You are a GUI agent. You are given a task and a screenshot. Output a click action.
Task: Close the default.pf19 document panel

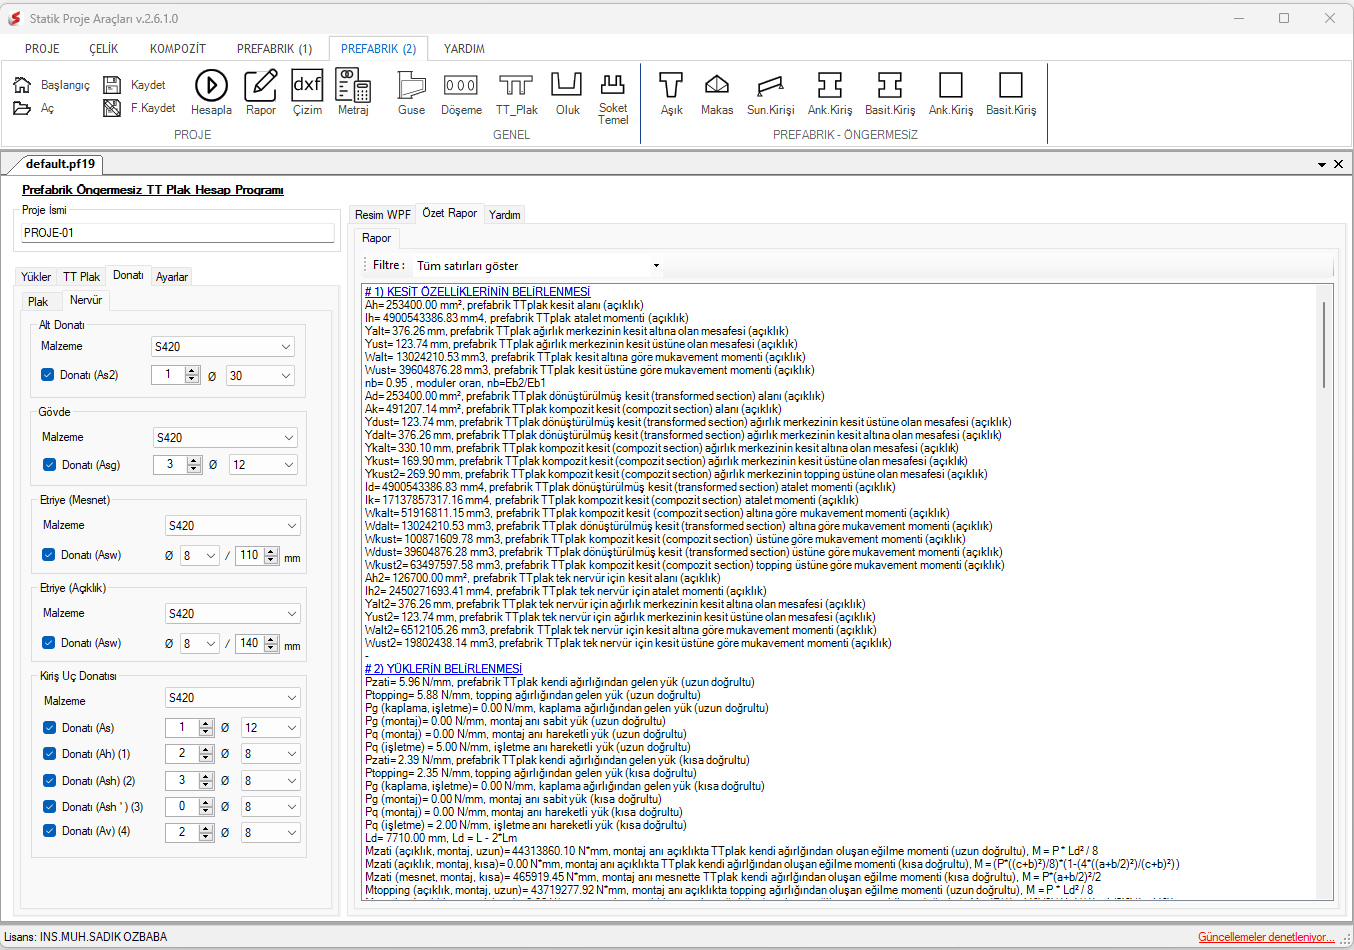pos(1338,164)
